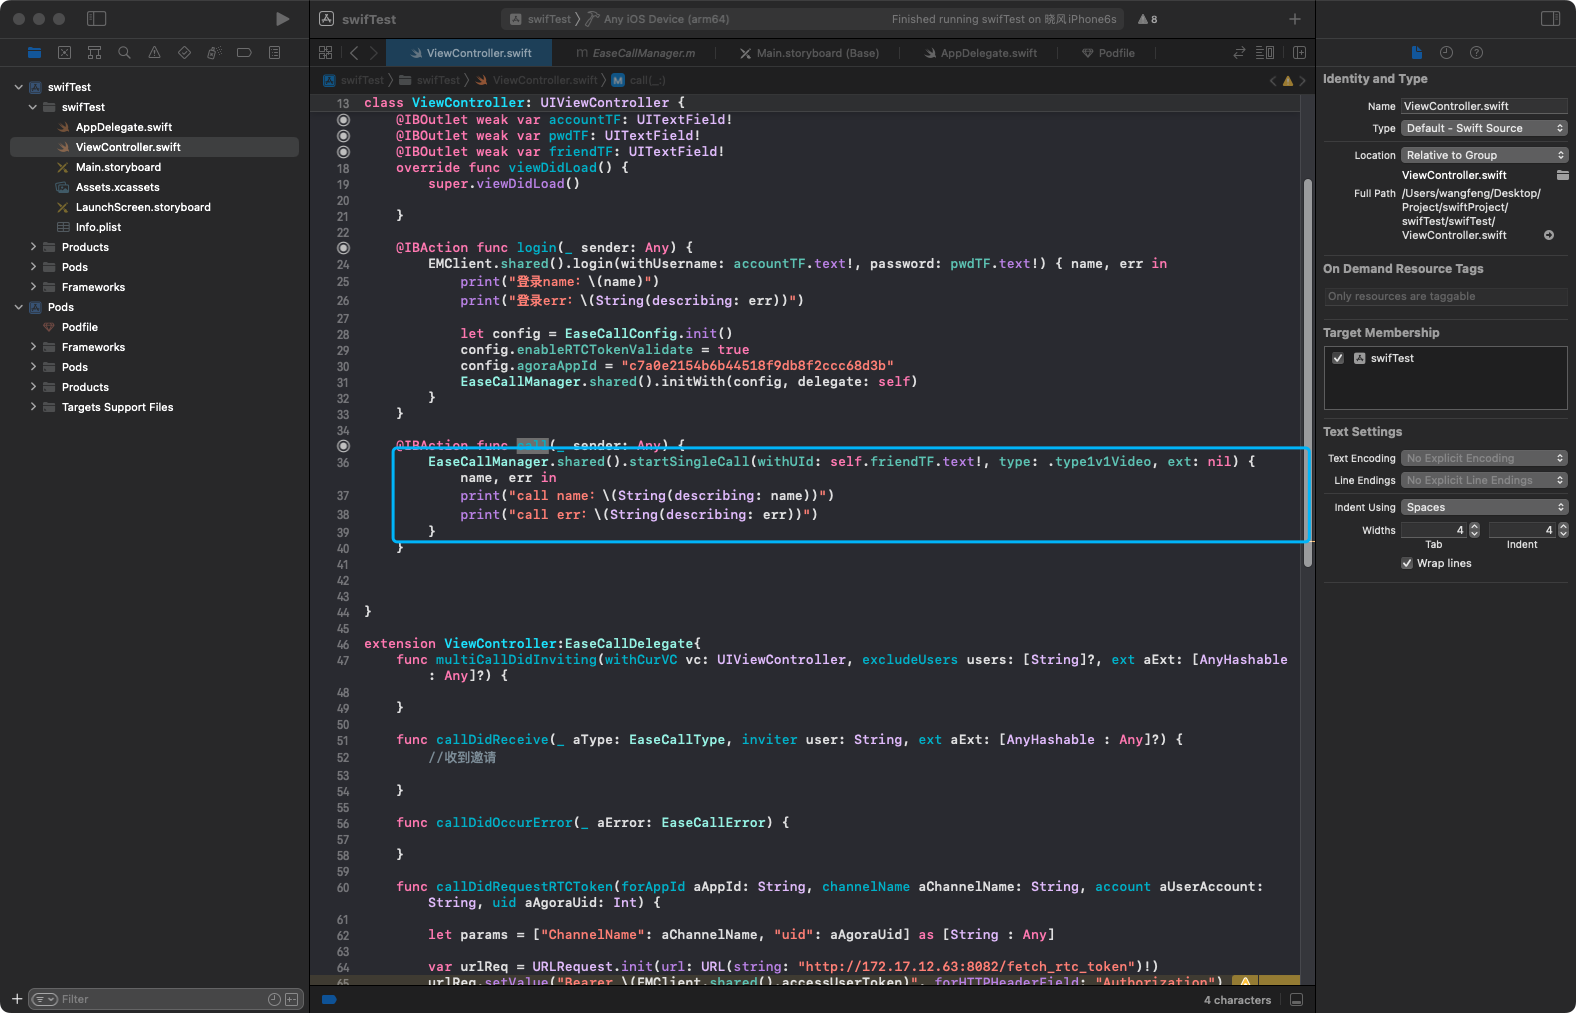The image size is (1576, 1013).
Task: Open the Breakpoint navigator icon
Action: 244,53
